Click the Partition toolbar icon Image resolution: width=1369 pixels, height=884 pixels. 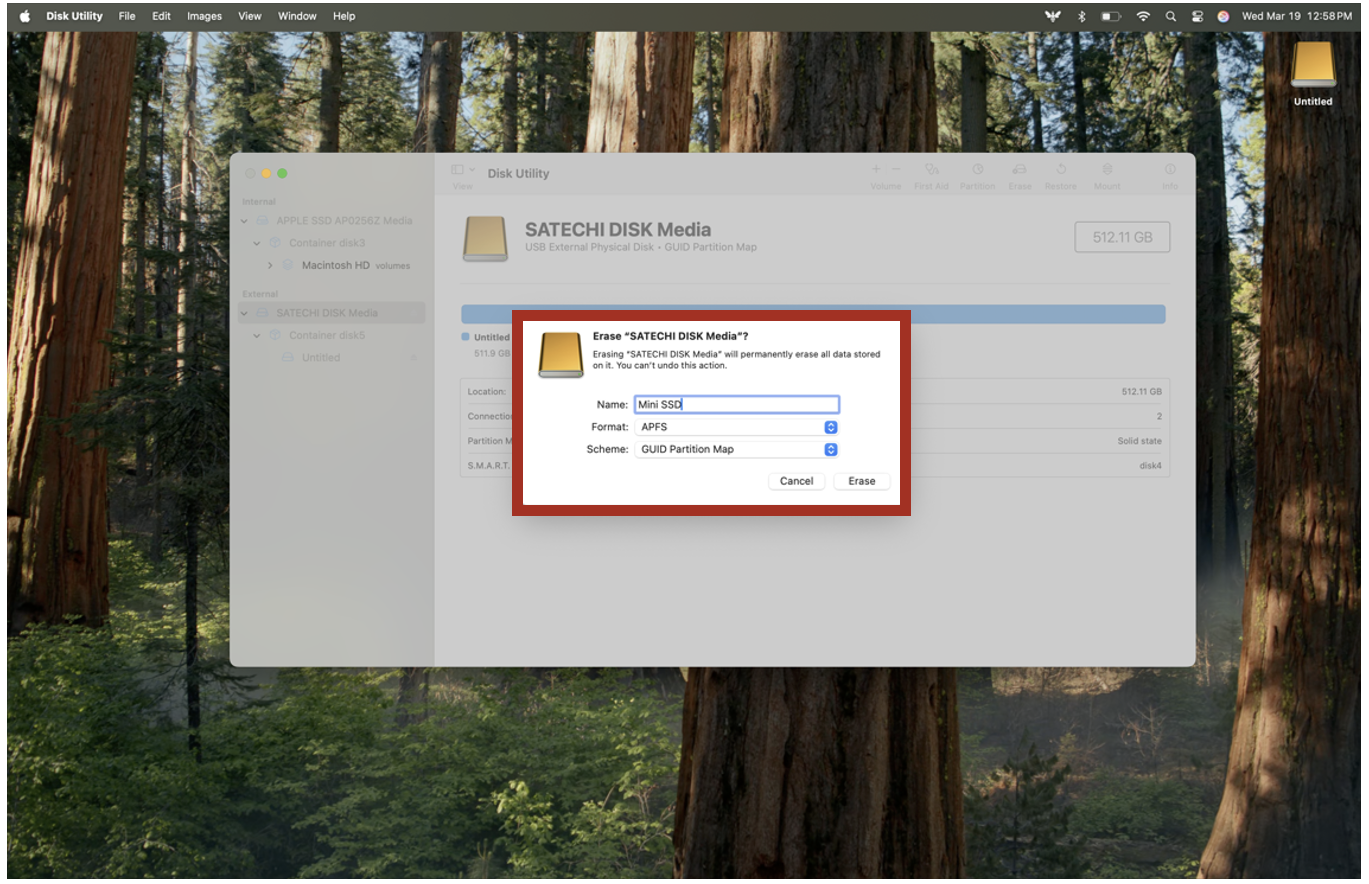click(977, 171)
